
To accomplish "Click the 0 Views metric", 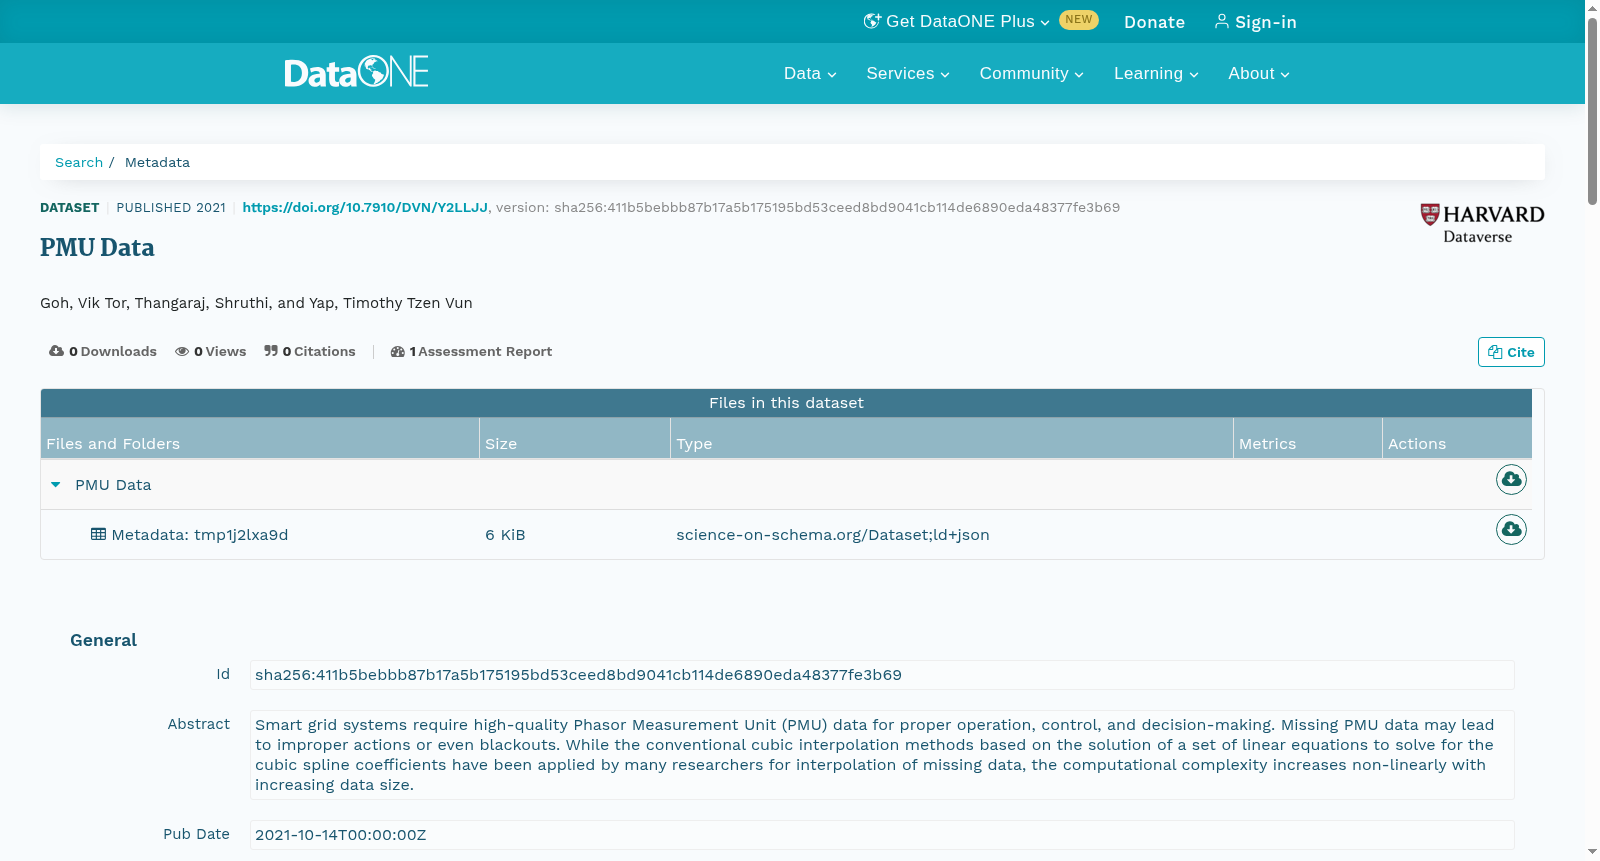I will [211, 351].
